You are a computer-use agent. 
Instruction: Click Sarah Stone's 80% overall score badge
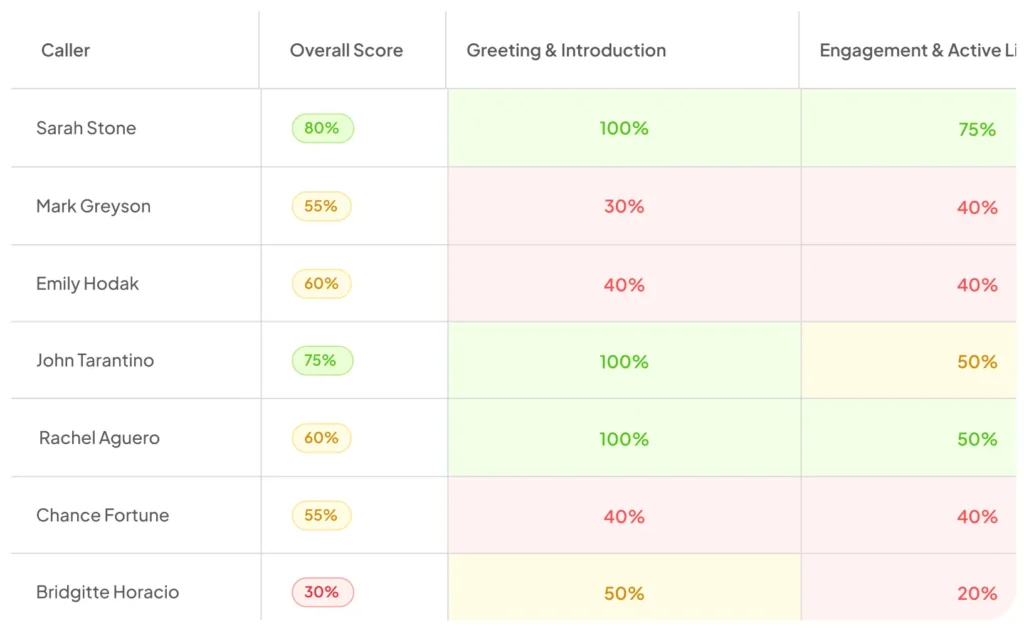323,128
